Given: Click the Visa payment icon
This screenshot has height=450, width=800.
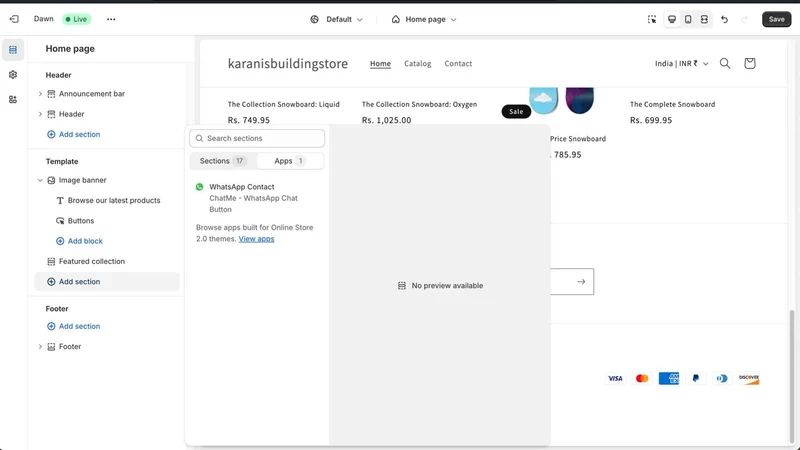Looking at the screenshot, I should [615, 378].
